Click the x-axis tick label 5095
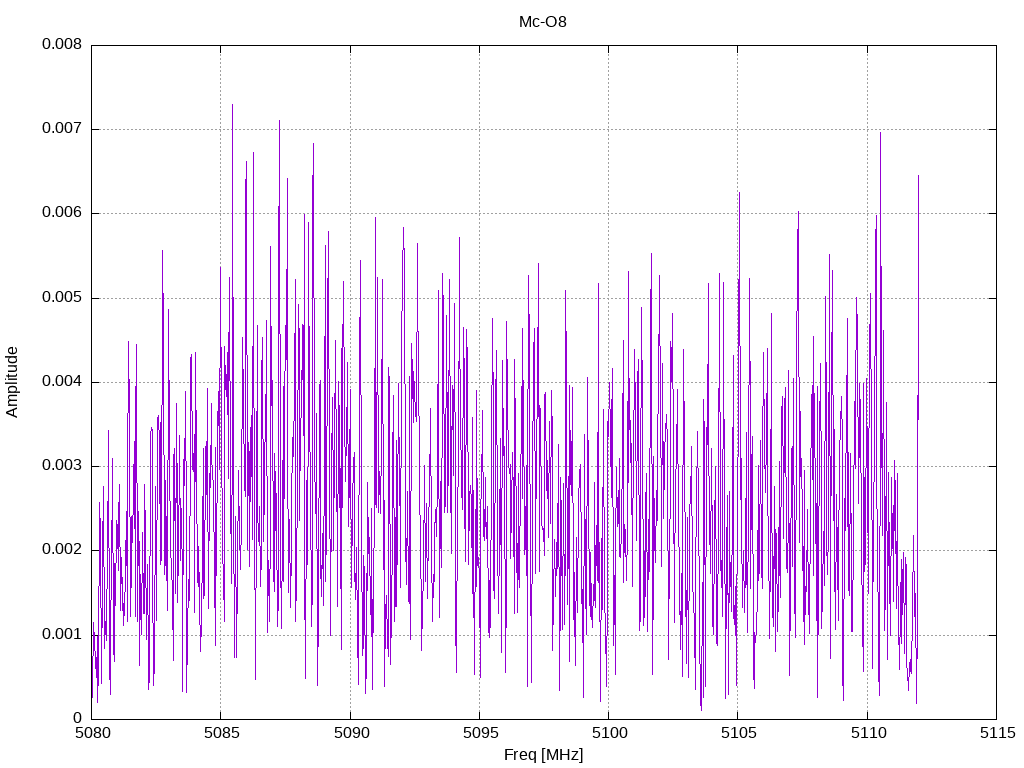This screenshot has height=768, width=1024. (x=481, y=733)
